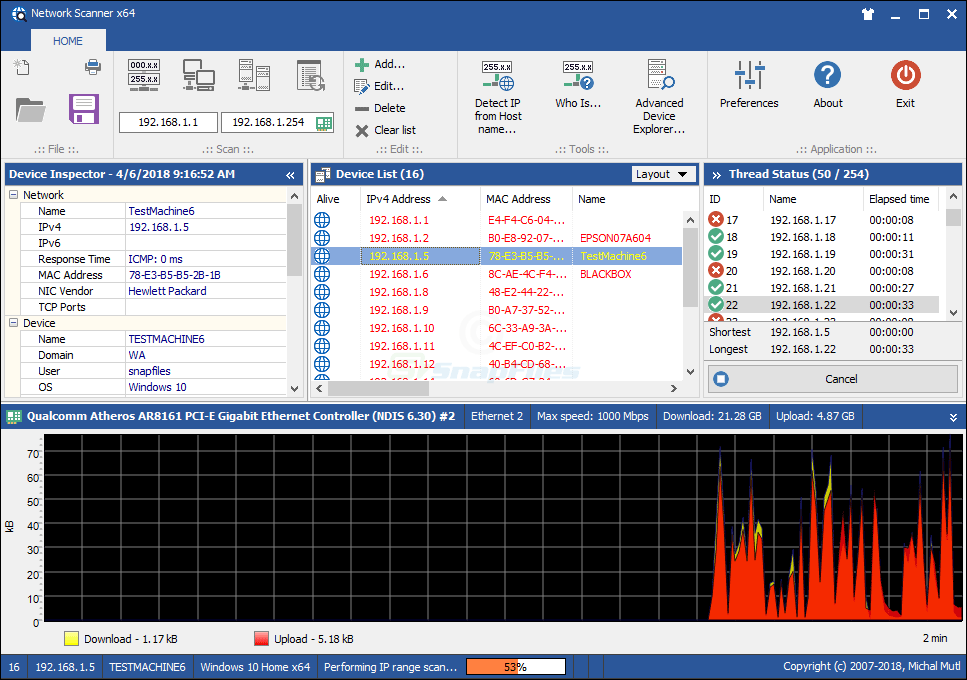Click the 53% scan progress bar
Viewport: 967px width, 680px height.
click(516, 667)
